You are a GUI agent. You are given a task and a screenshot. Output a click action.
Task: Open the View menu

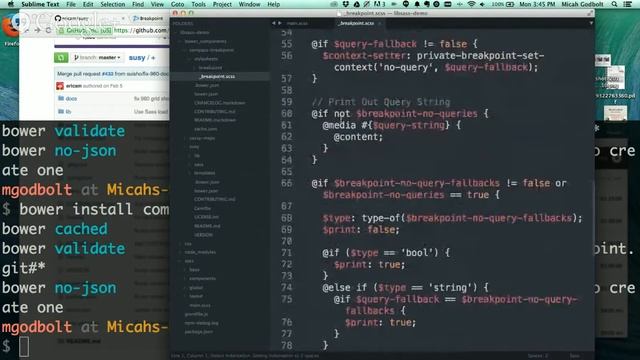[157, 4]
